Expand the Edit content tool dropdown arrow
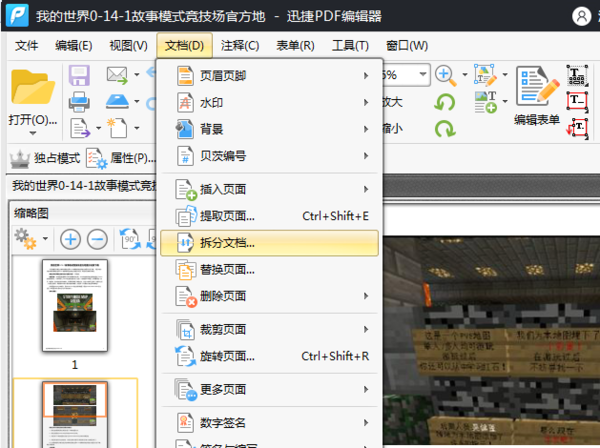This screenshot has width=600, height=448. click(505, 75)
